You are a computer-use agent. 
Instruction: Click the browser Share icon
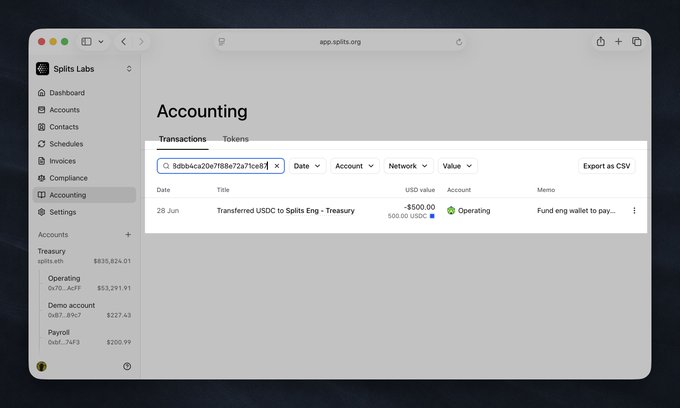click(x=601, y=41)
